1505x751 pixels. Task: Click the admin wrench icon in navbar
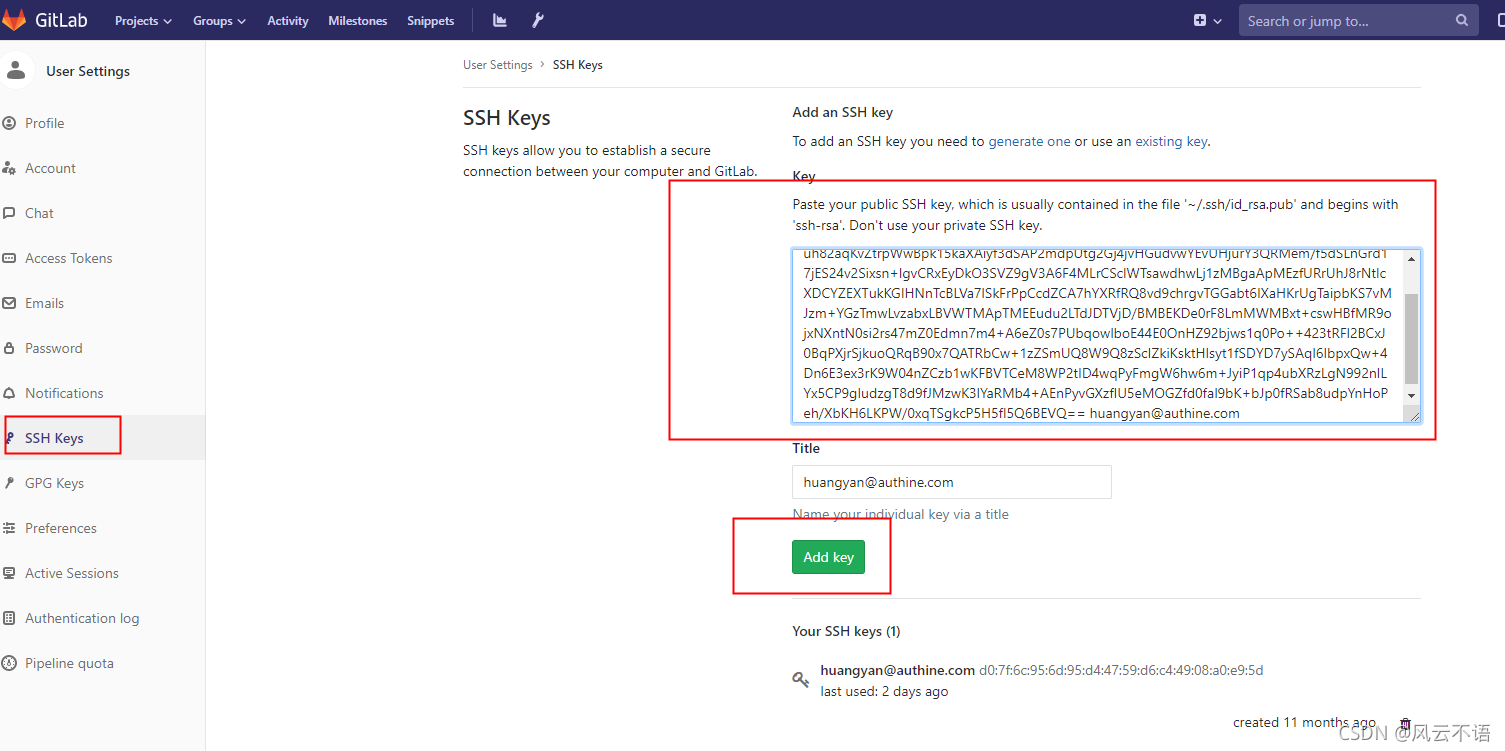(x=538, y=19)
